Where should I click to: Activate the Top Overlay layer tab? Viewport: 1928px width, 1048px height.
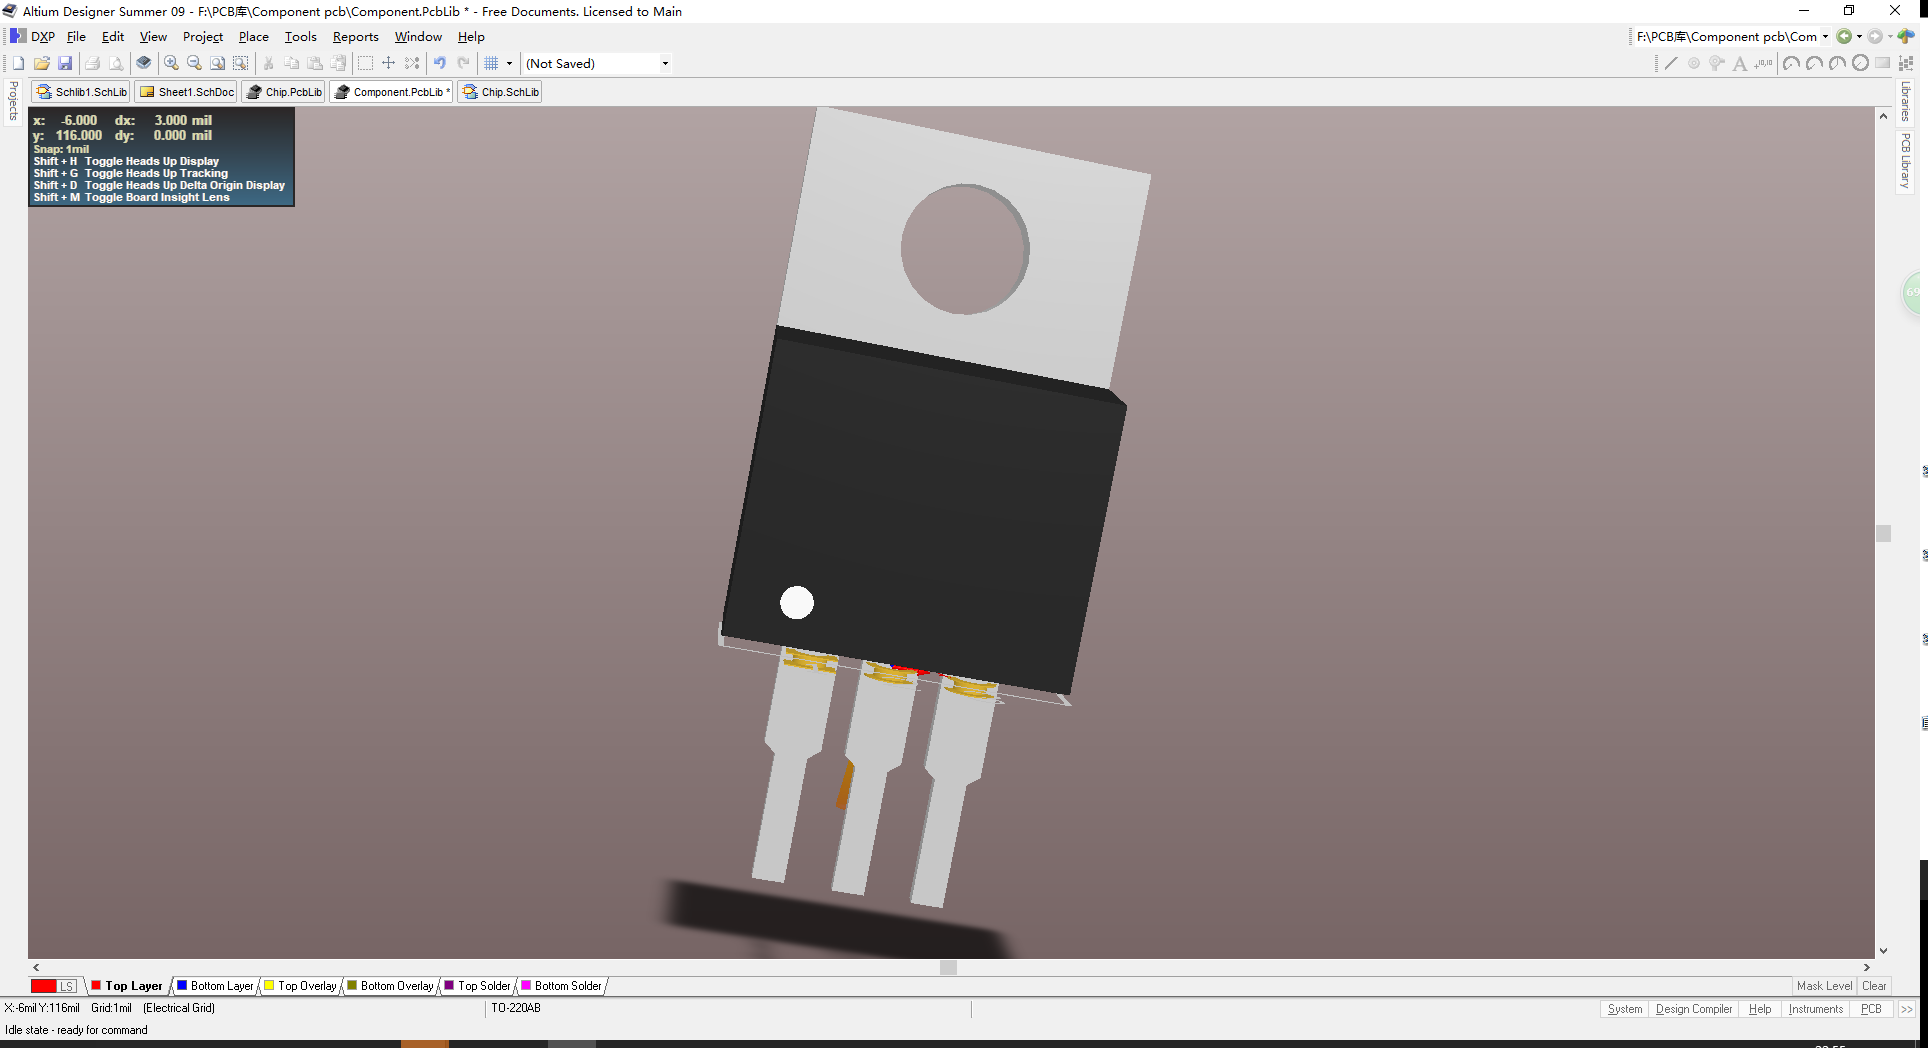tap(300, 986)
